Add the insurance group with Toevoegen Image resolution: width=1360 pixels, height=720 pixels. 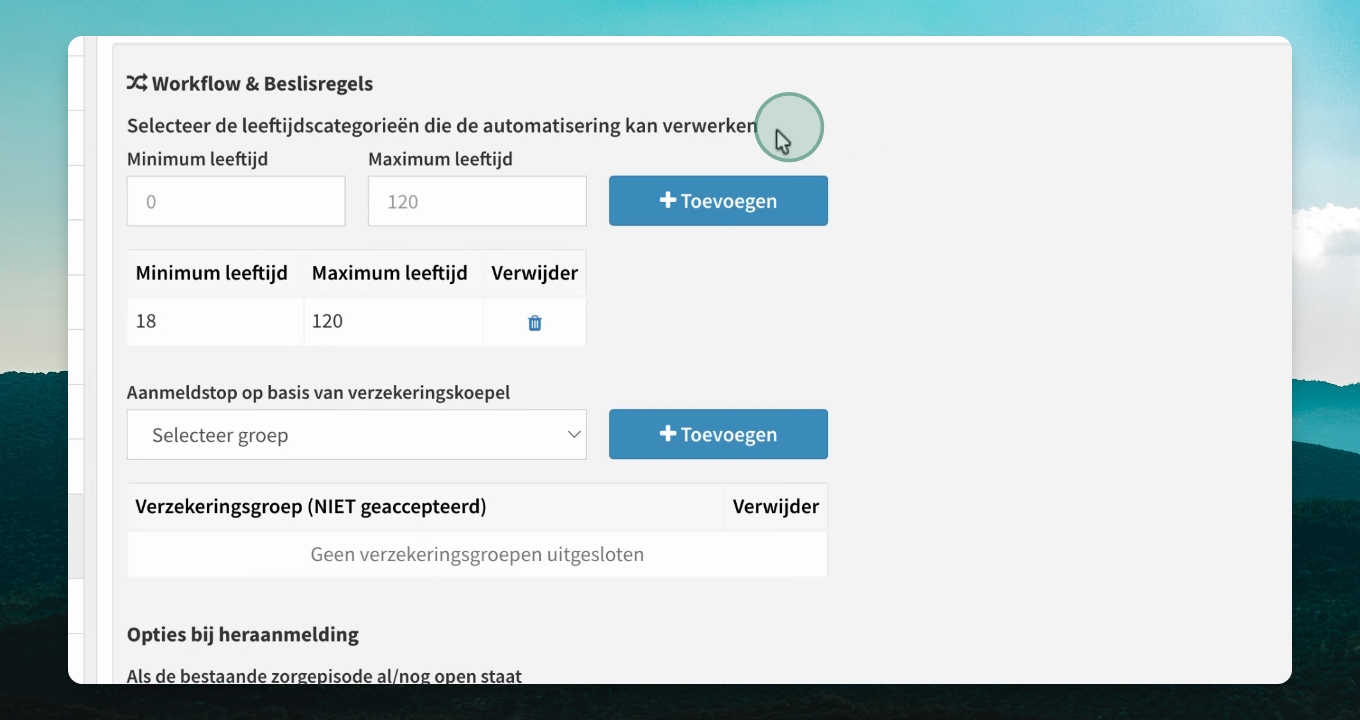pyautogui.click(x=718, y=434)
